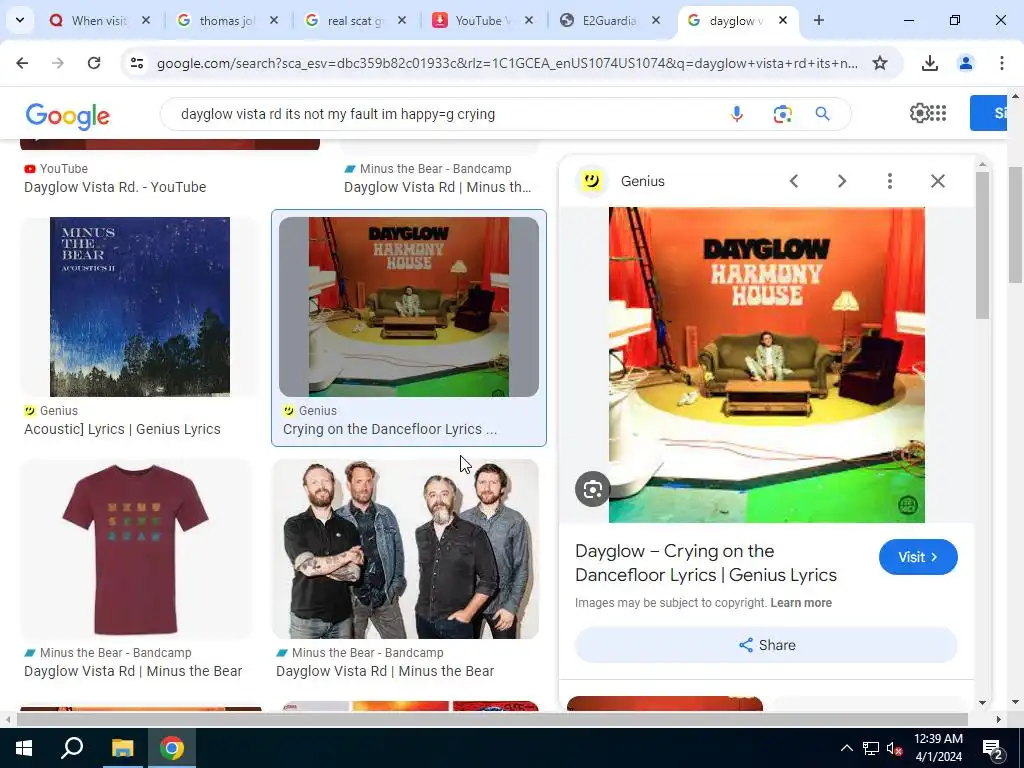Viewport: 1024px width, 768px height.
Task: Submit search with magnifying glass icon
Action: 822,114
